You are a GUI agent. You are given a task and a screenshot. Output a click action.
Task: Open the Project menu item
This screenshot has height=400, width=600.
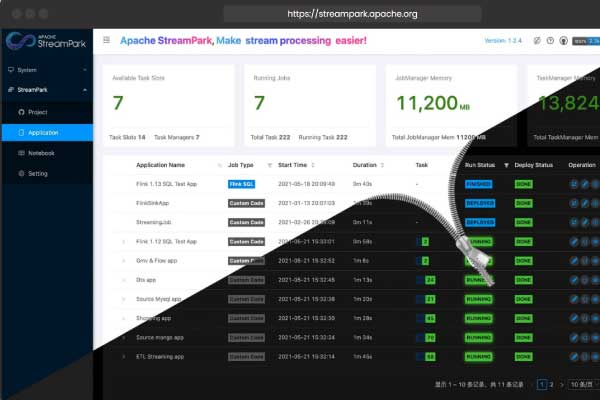click(x=38, y=112)
